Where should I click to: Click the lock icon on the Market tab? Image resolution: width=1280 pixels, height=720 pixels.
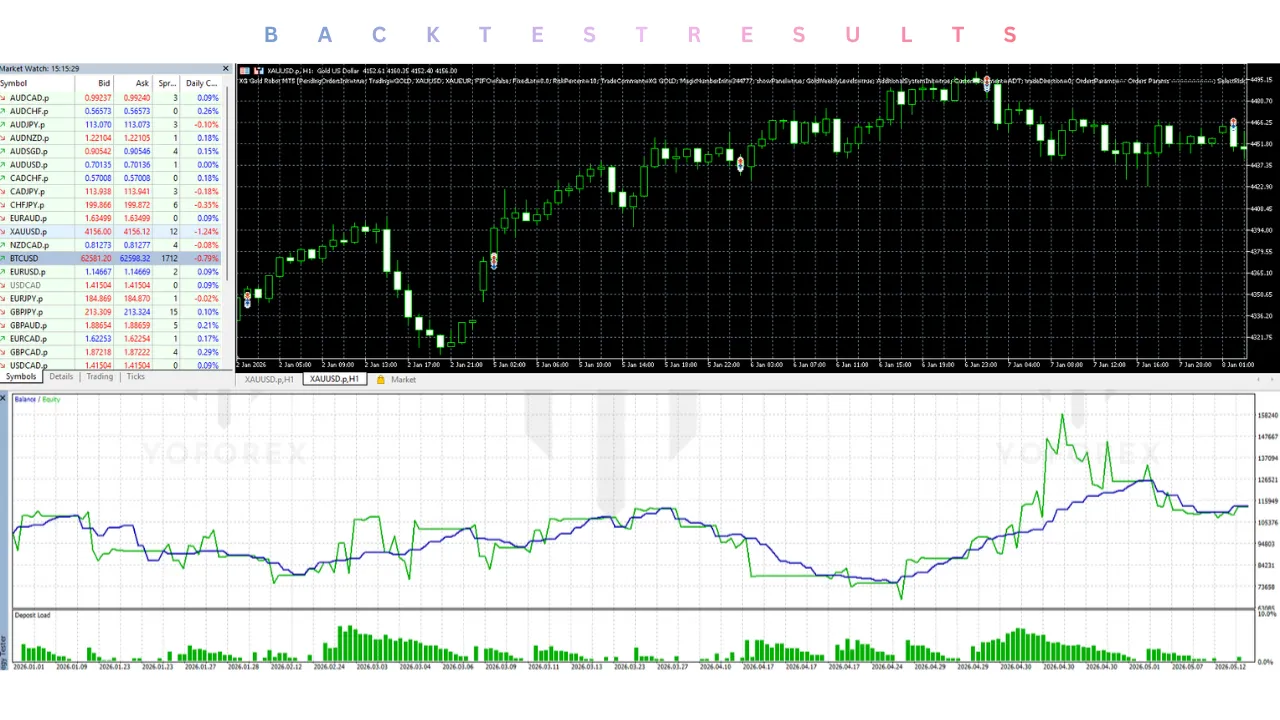(380, 380)
